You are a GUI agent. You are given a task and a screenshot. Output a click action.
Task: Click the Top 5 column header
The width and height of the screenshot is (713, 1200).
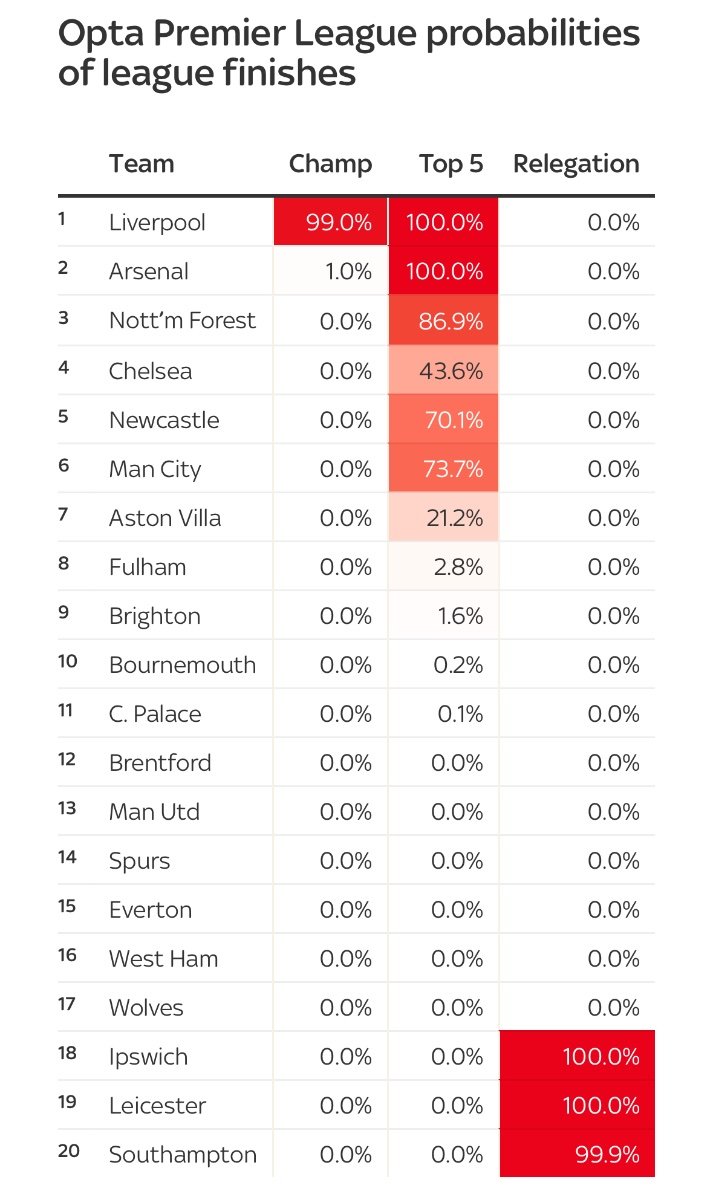point(451,164)
